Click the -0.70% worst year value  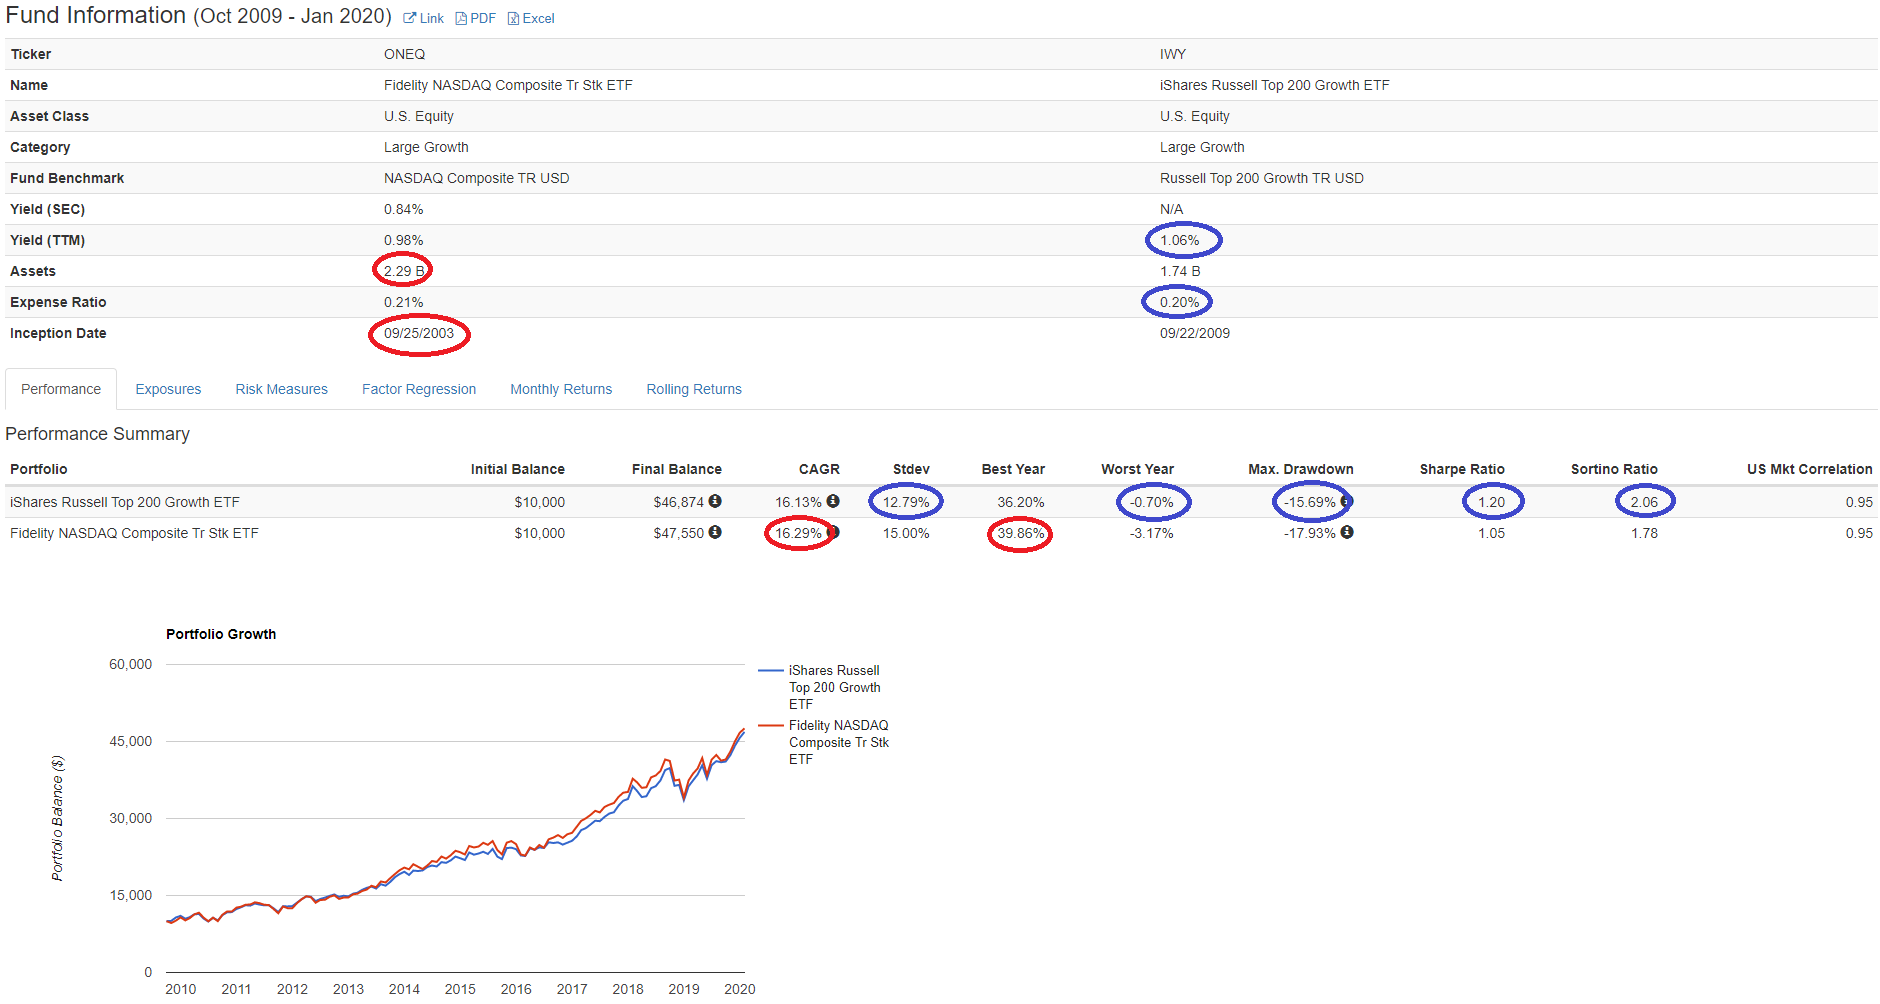click(x=1152, y=502)
